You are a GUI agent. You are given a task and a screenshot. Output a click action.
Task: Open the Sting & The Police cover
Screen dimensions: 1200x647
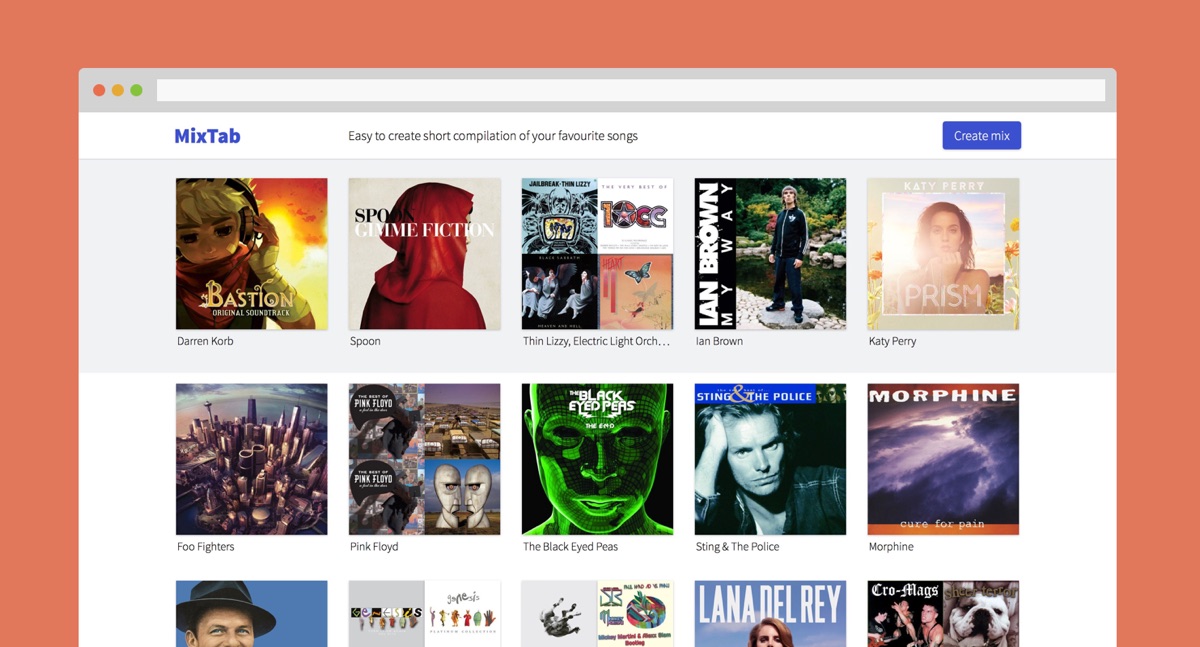[x=771, y=460]
